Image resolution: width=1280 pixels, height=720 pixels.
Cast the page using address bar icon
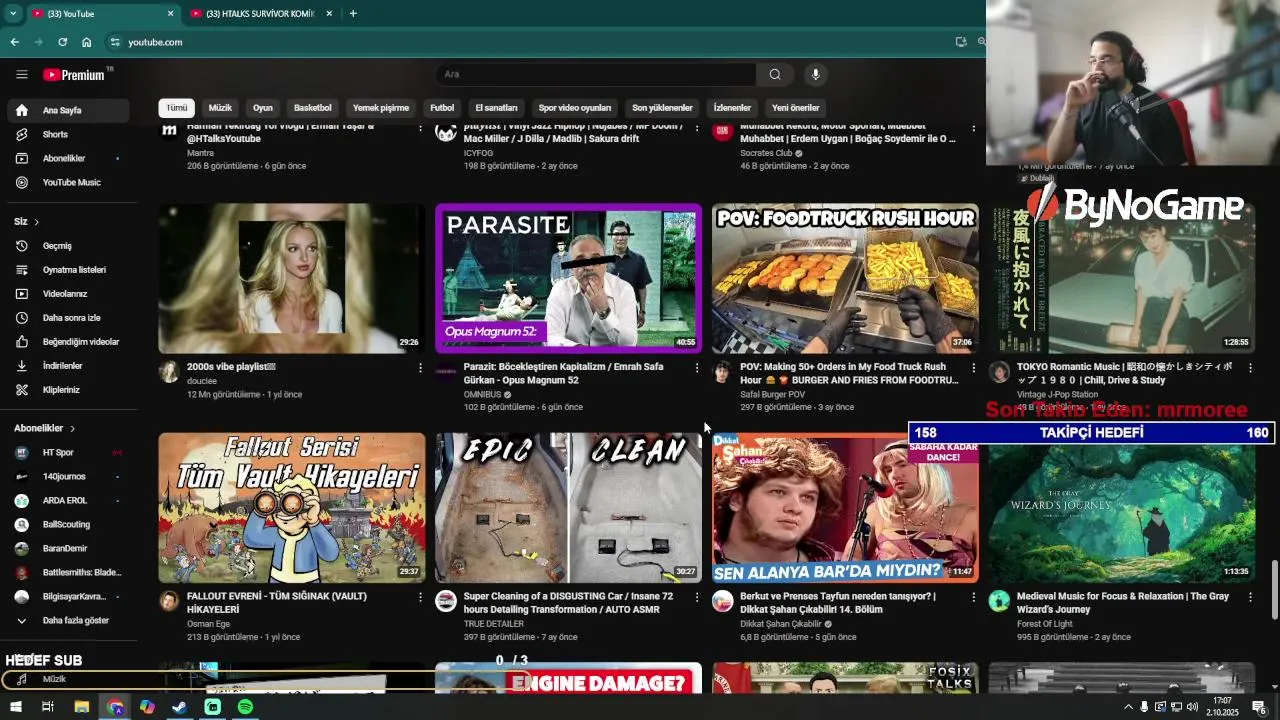(961, 42)
